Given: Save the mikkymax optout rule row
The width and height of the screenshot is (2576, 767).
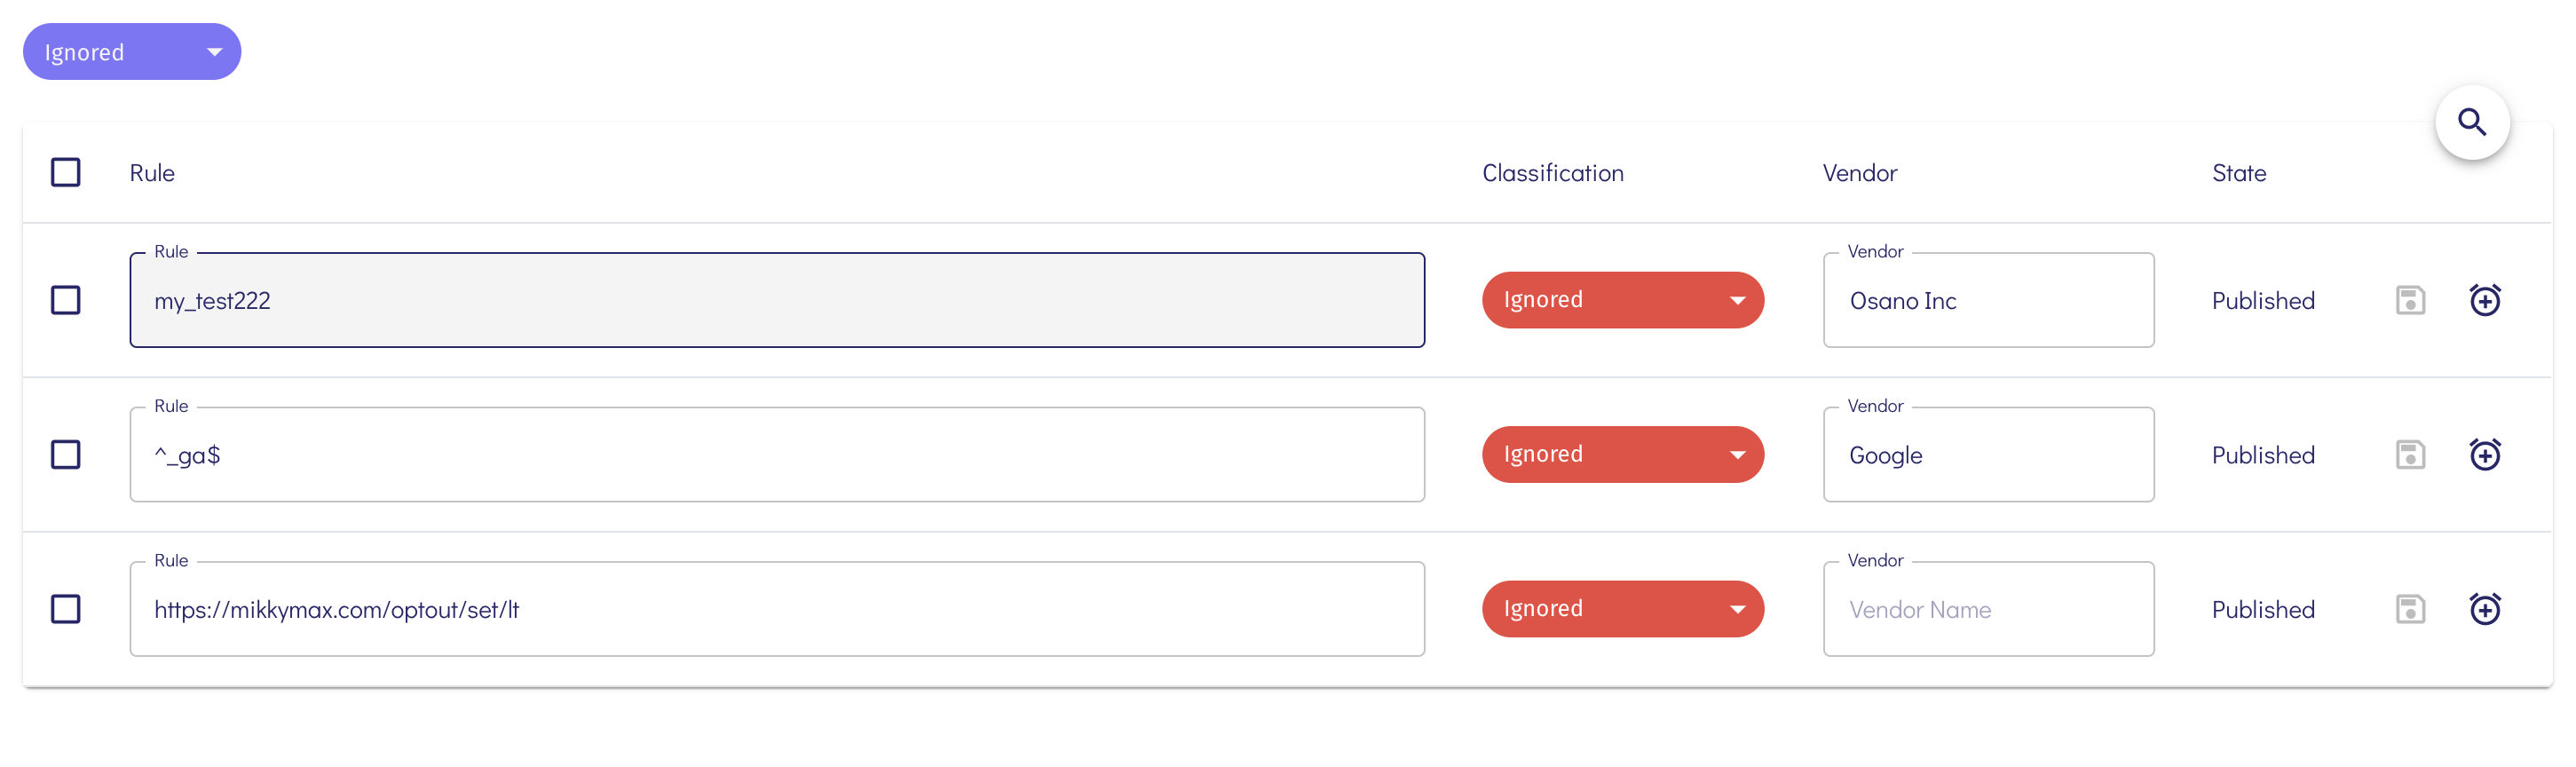Looking at the screenshot, I should pyautogui.click(x=2410, y=609).
